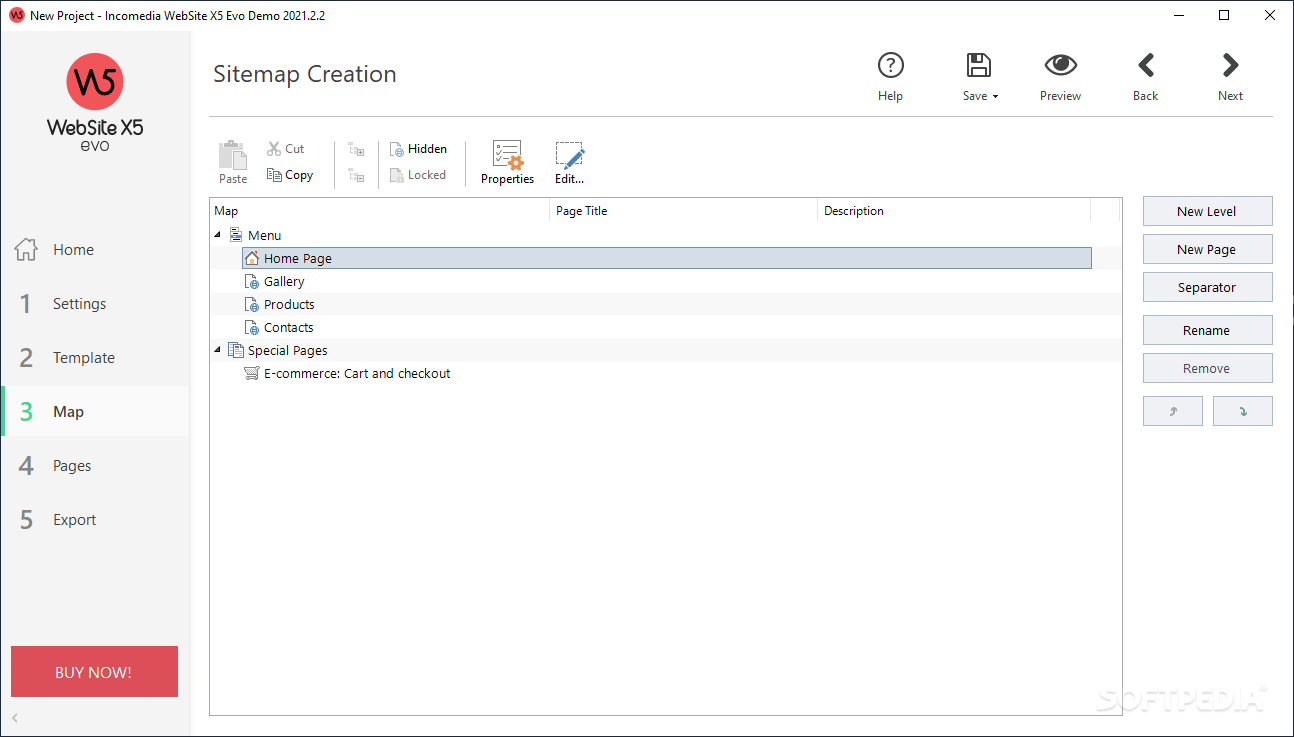
Task: Cut the selected page with scissors icon
Action: pyautogui.click(x=274, y=149)
